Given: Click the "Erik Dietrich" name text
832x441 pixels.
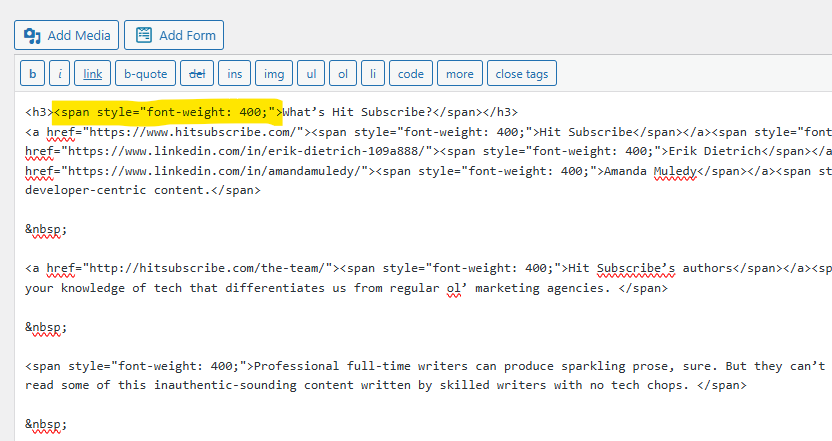Looking at the screenshot, I should click(x=715, y=151).
